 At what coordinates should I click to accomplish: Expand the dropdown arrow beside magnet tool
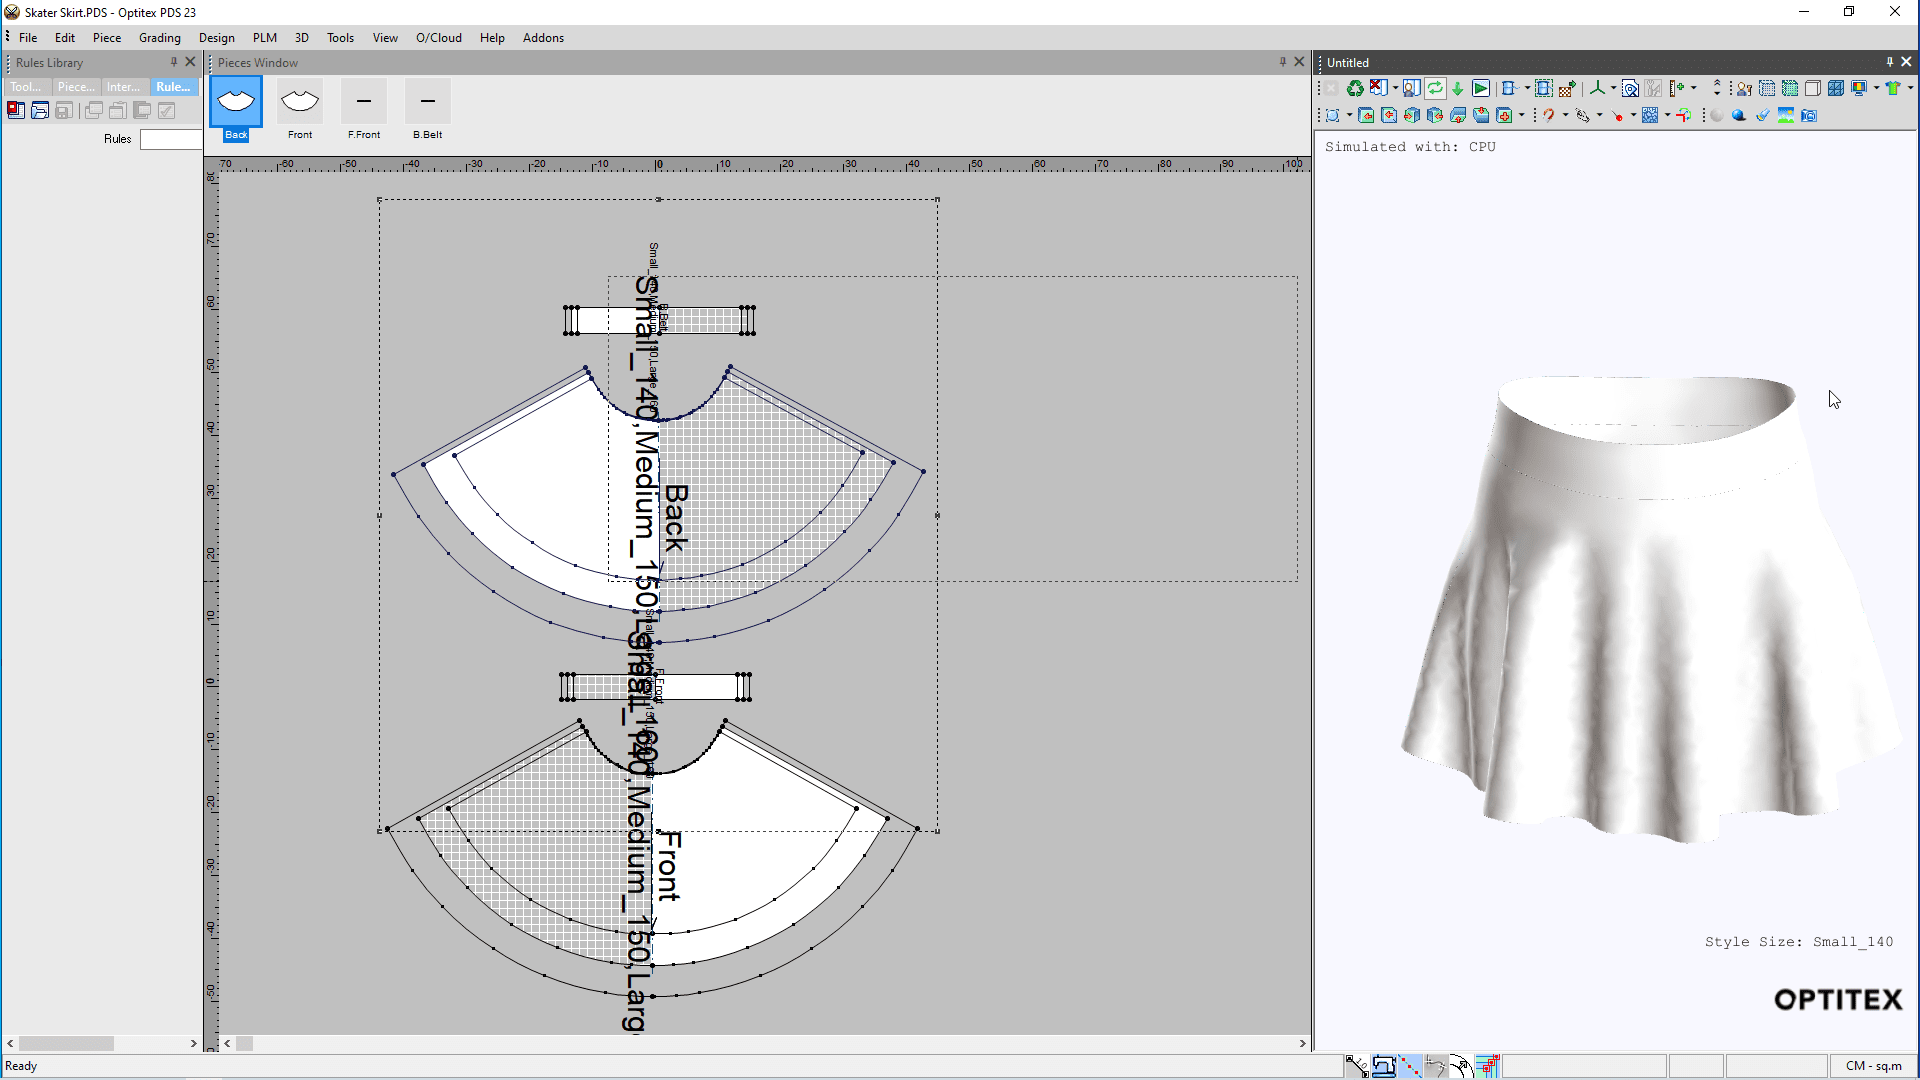point(1566,115)
